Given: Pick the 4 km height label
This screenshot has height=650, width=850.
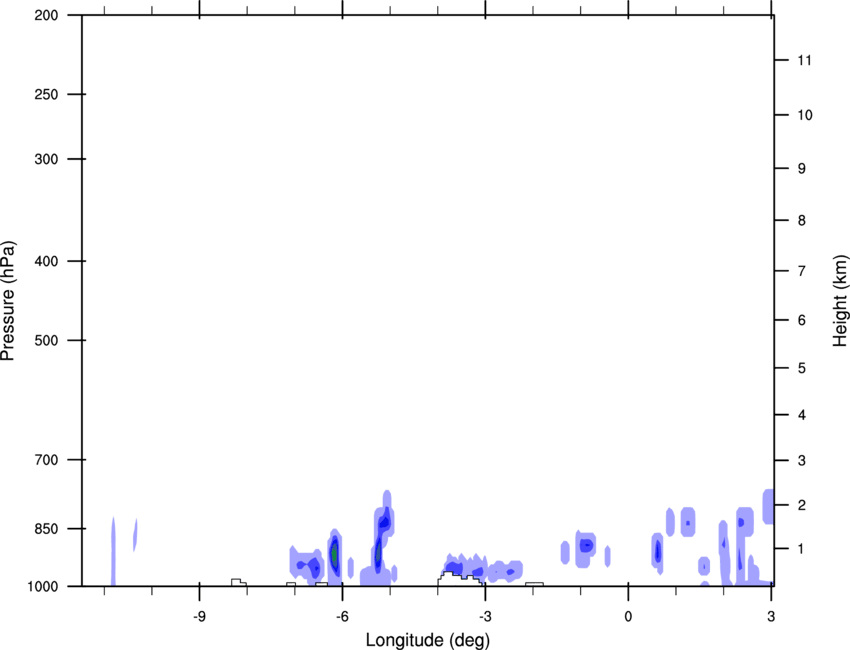Looking at the screenshot, I should point(802,415).
